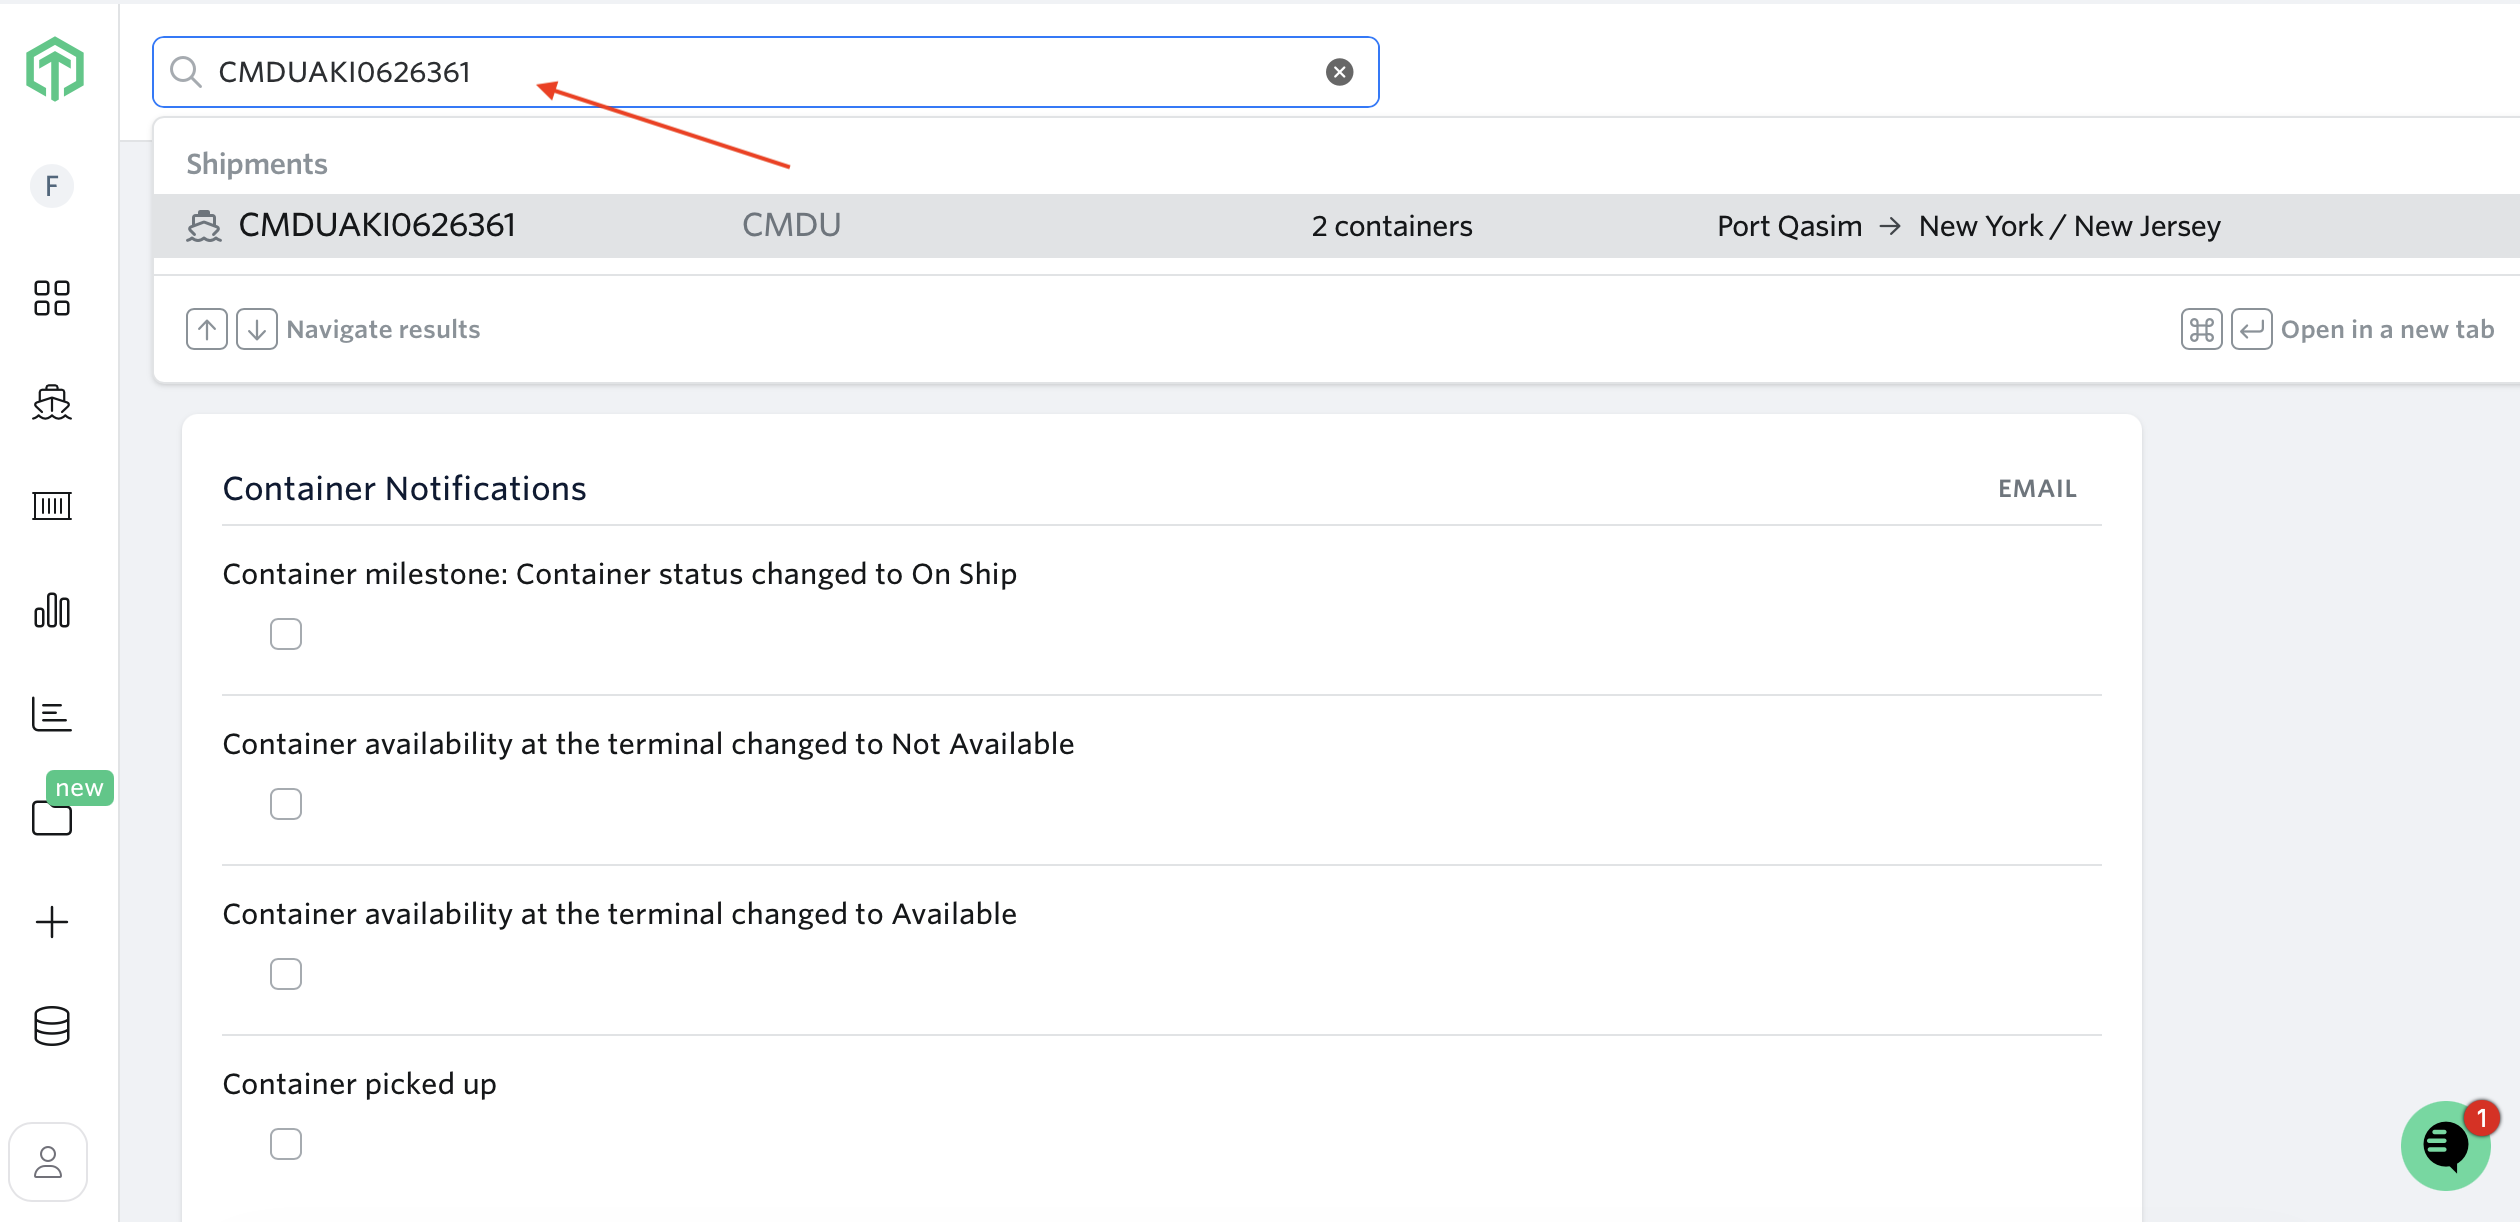The width and height of the screenshot is (2520, 1222).
Task: Select shipment result CMDUAKI0626361
Action: click(x=377, y=226)
